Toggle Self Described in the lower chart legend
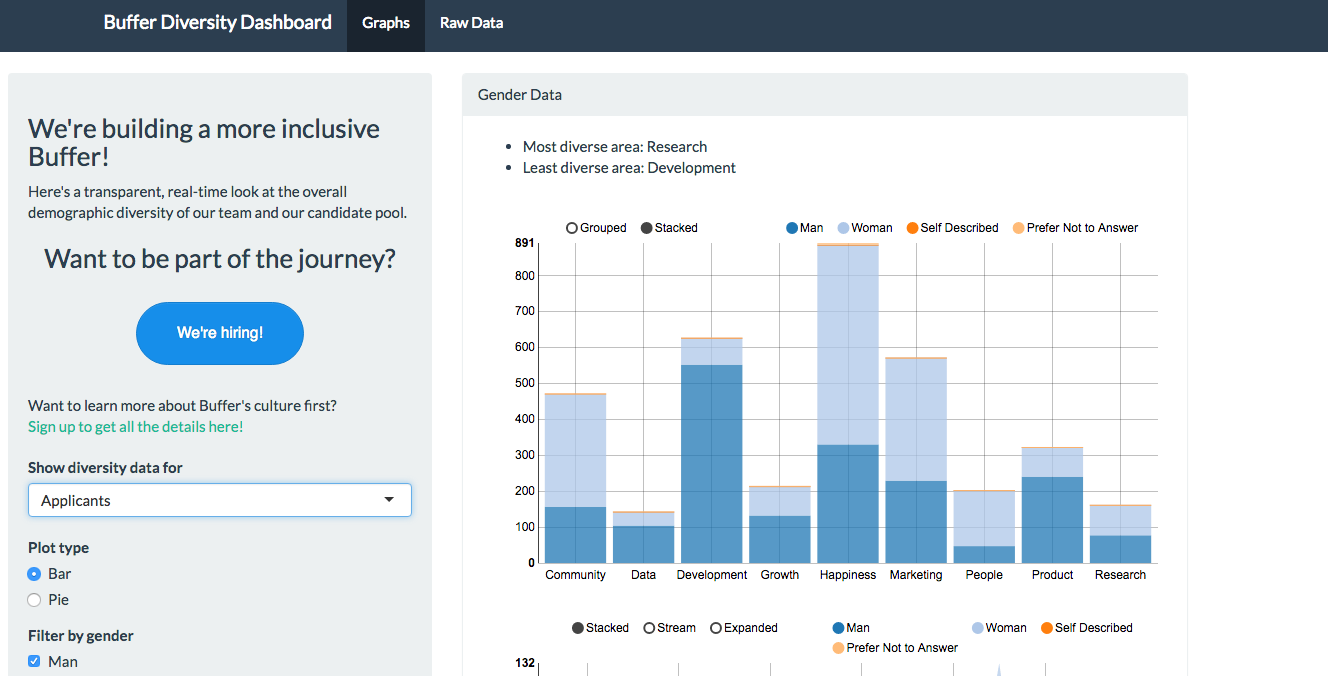The height and width of the screenshot is (676, 1328). click(x=1087, y=628)
